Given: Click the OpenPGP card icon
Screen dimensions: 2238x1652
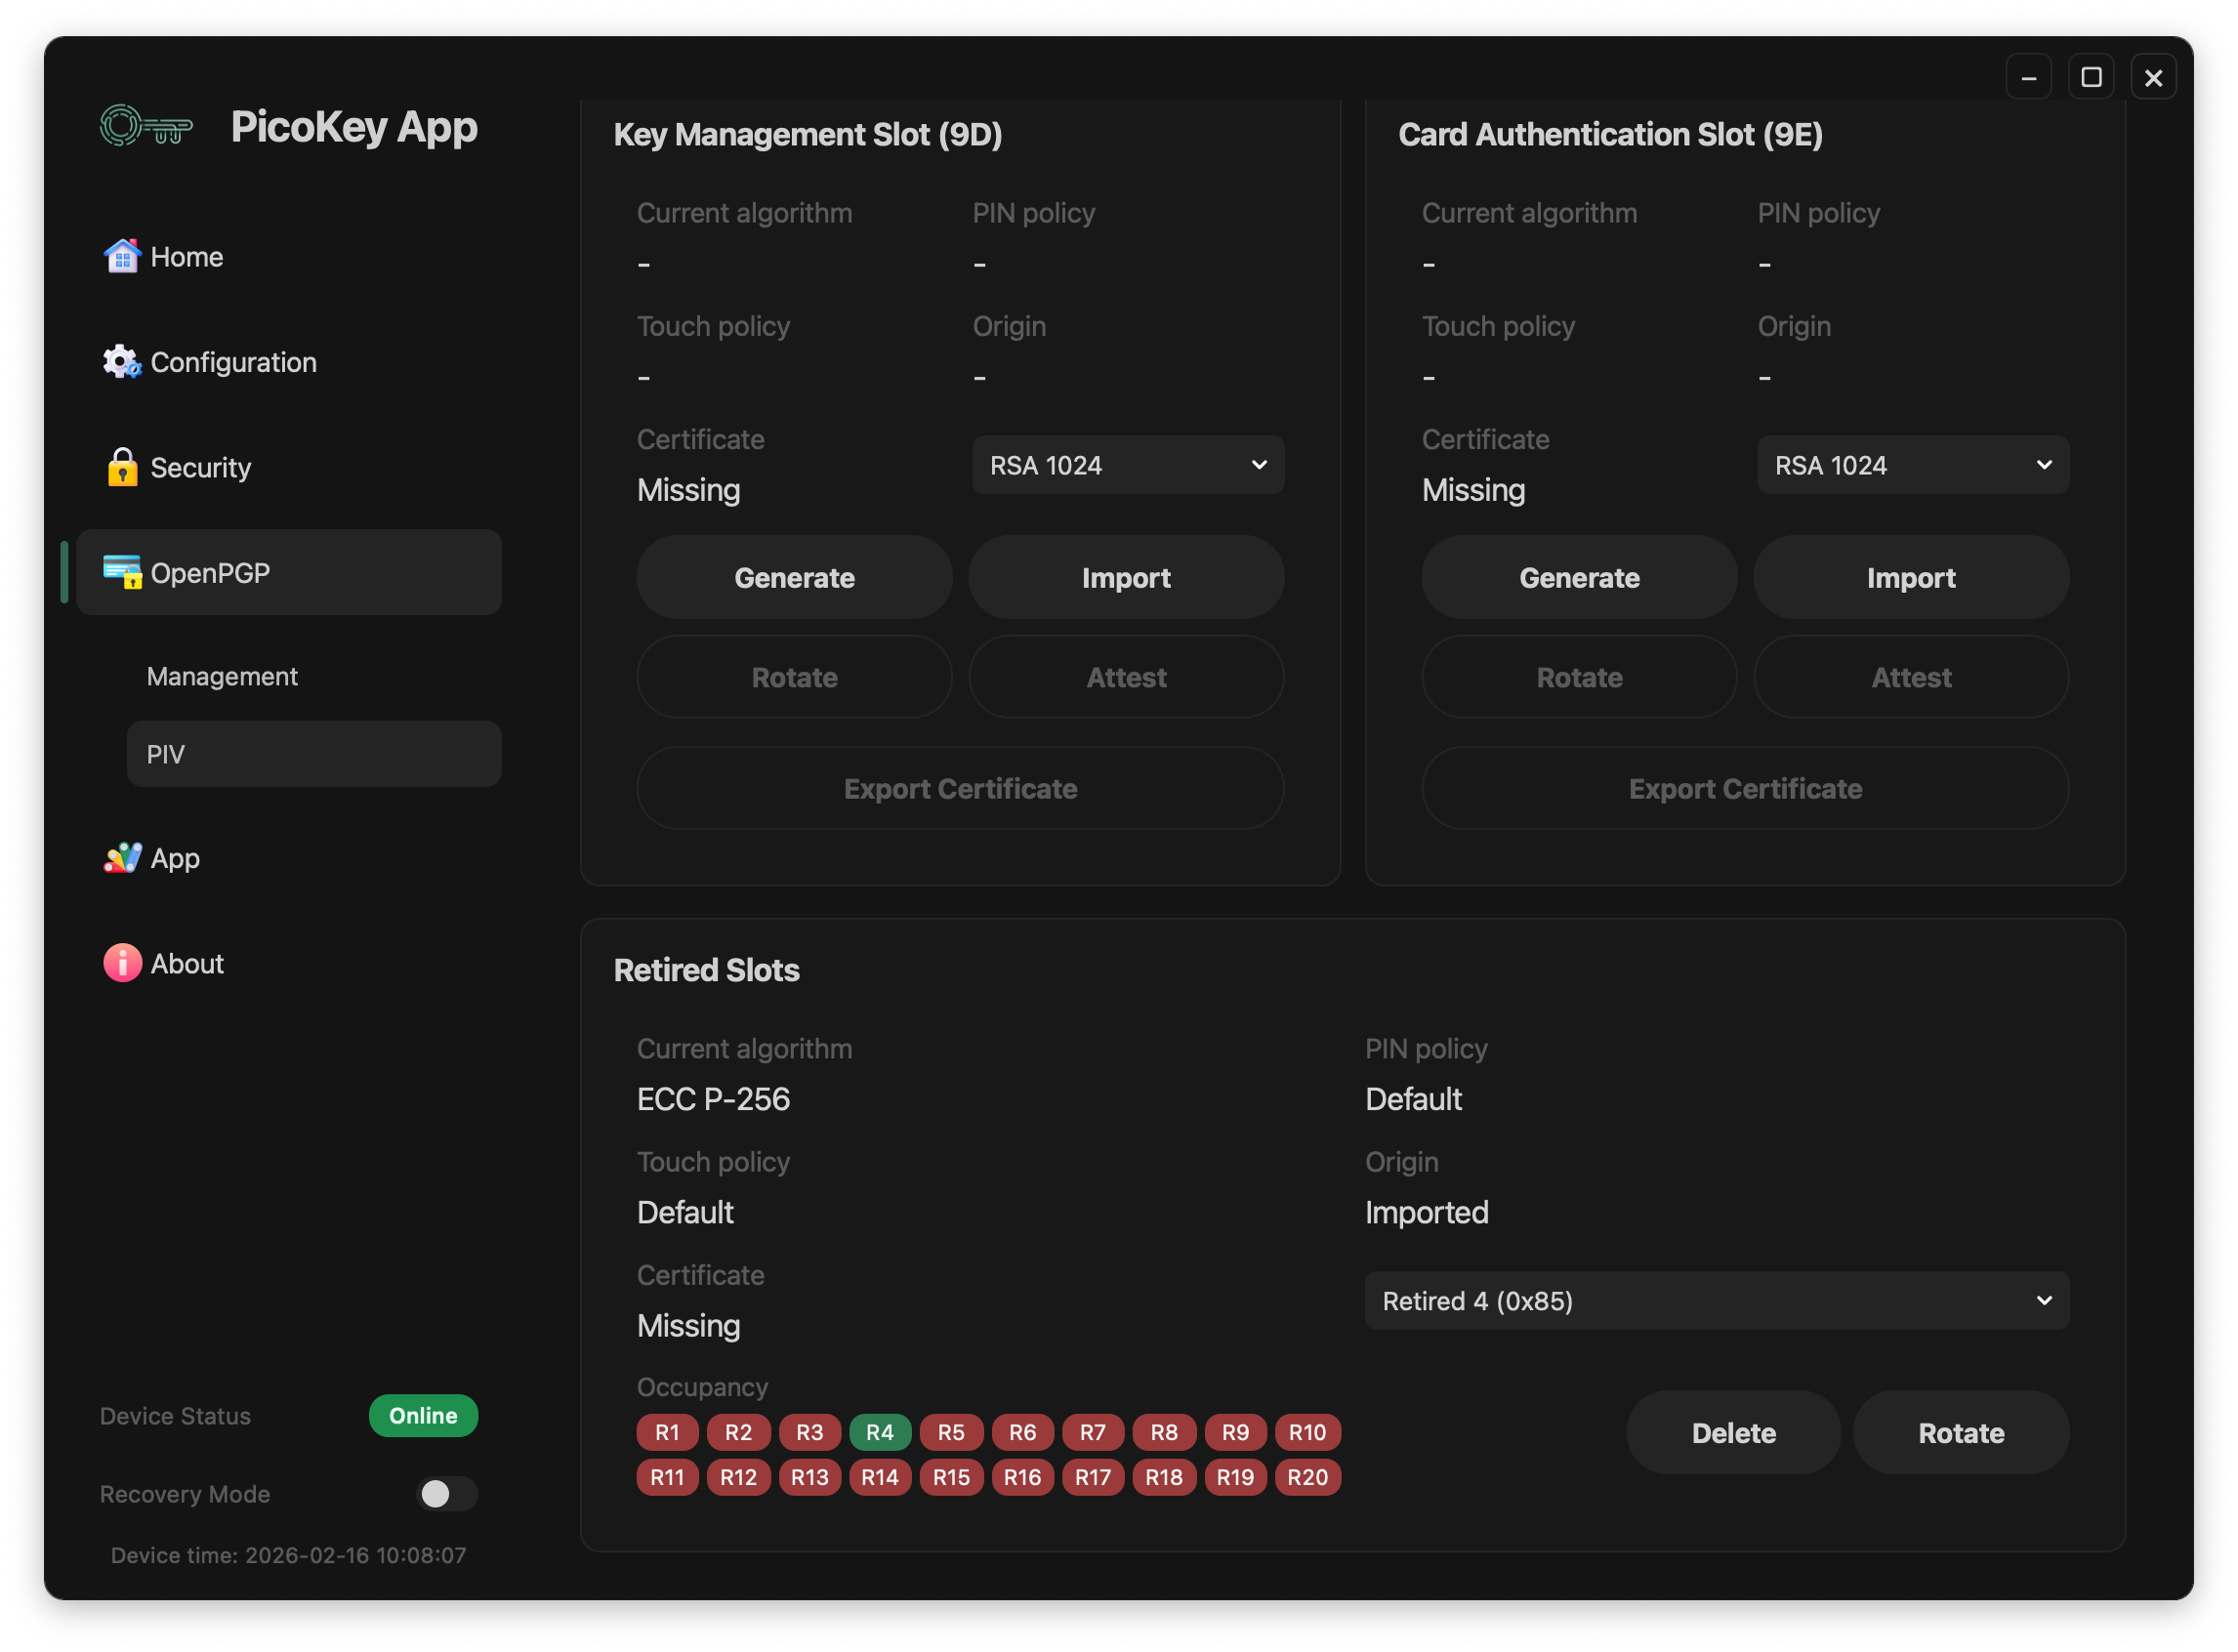Looking at the screenshot, I should point(122,572).
